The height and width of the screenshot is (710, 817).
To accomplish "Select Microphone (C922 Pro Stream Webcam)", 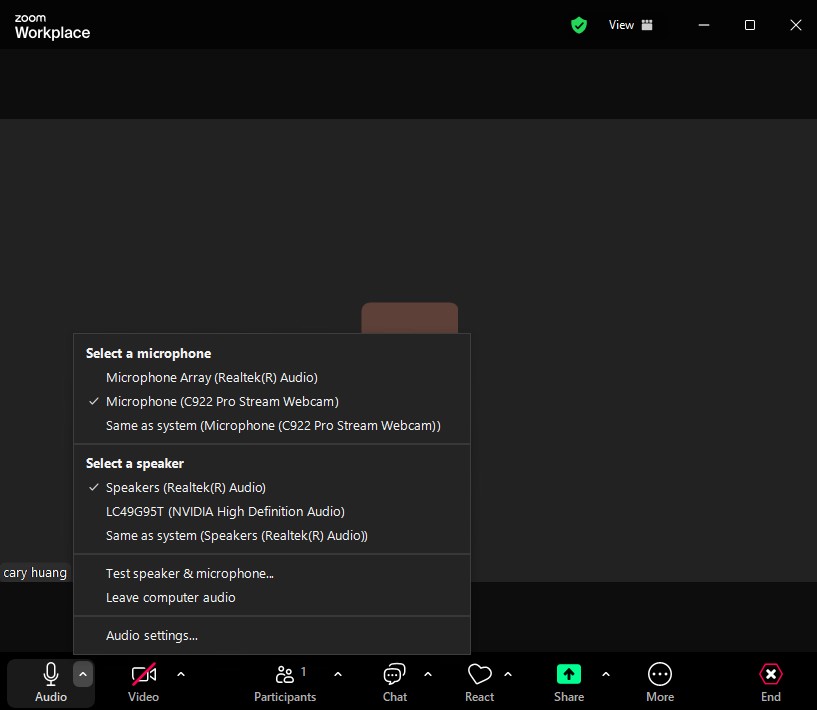I will pos(222,402).
